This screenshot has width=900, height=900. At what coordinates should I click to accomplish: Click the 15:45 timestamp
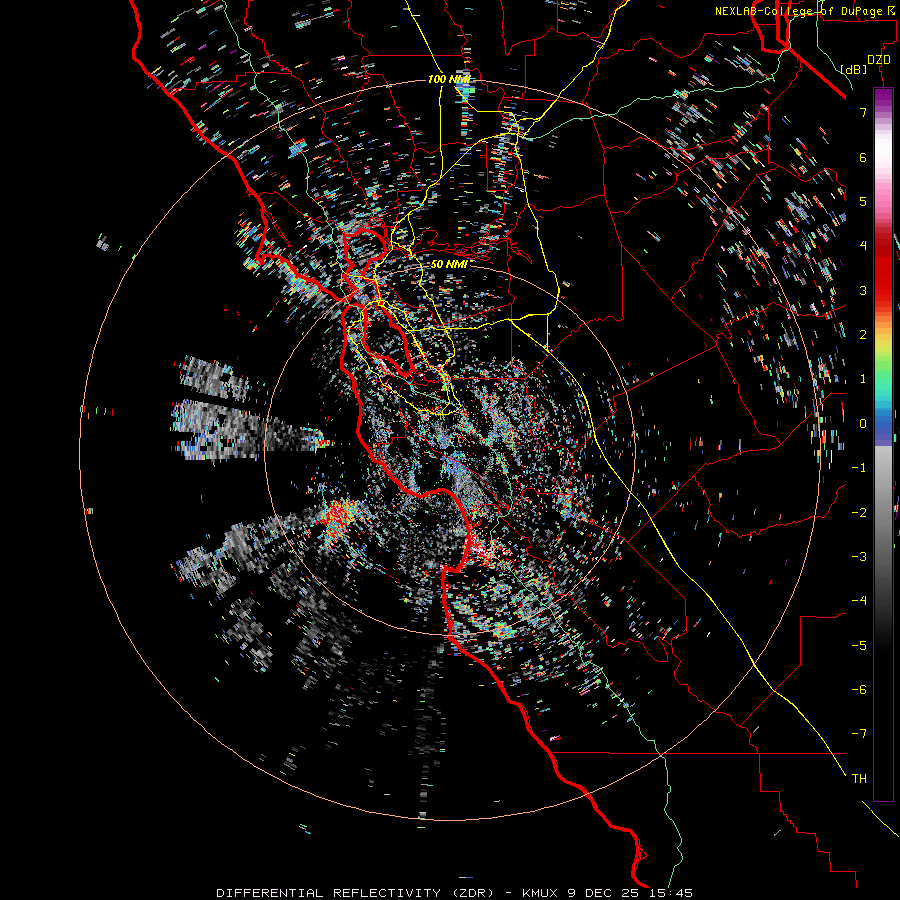[671, 893]
